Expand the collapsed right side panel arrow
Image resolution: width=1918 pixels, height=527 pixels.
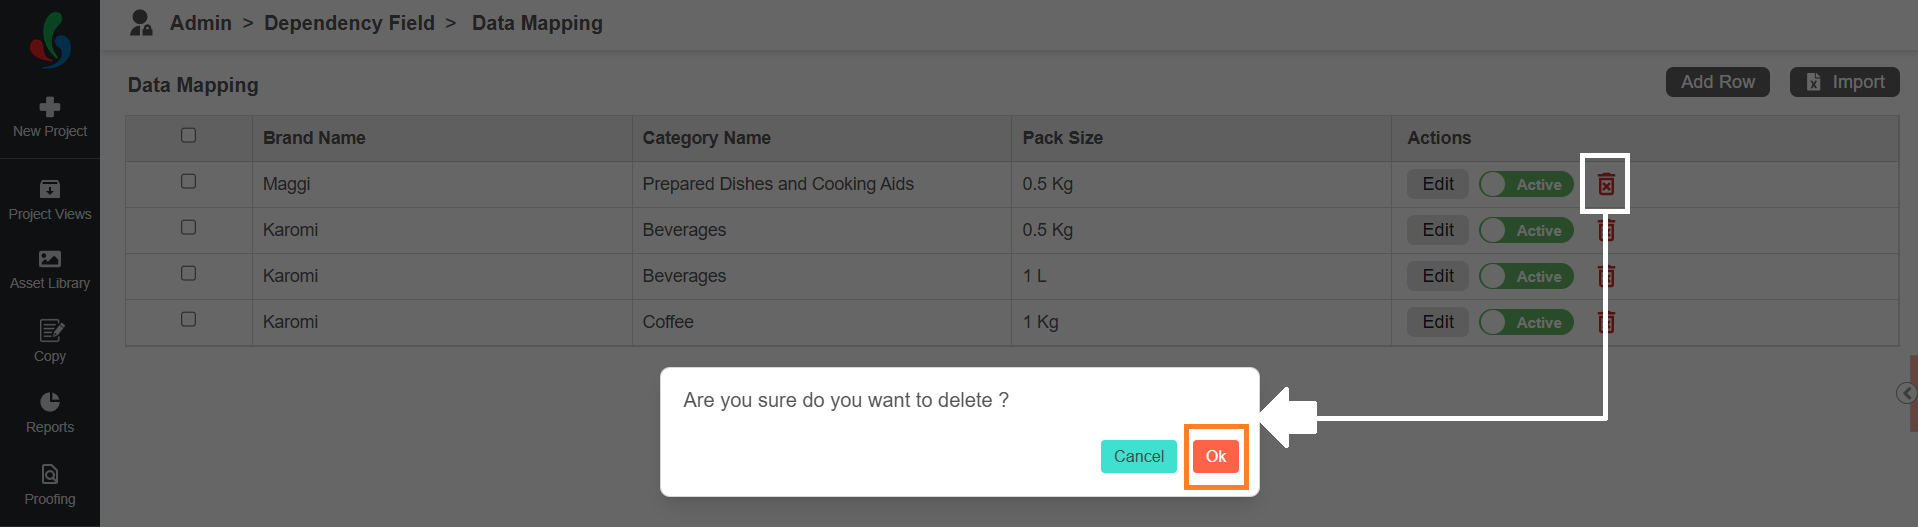click(x=1907, y=393)
